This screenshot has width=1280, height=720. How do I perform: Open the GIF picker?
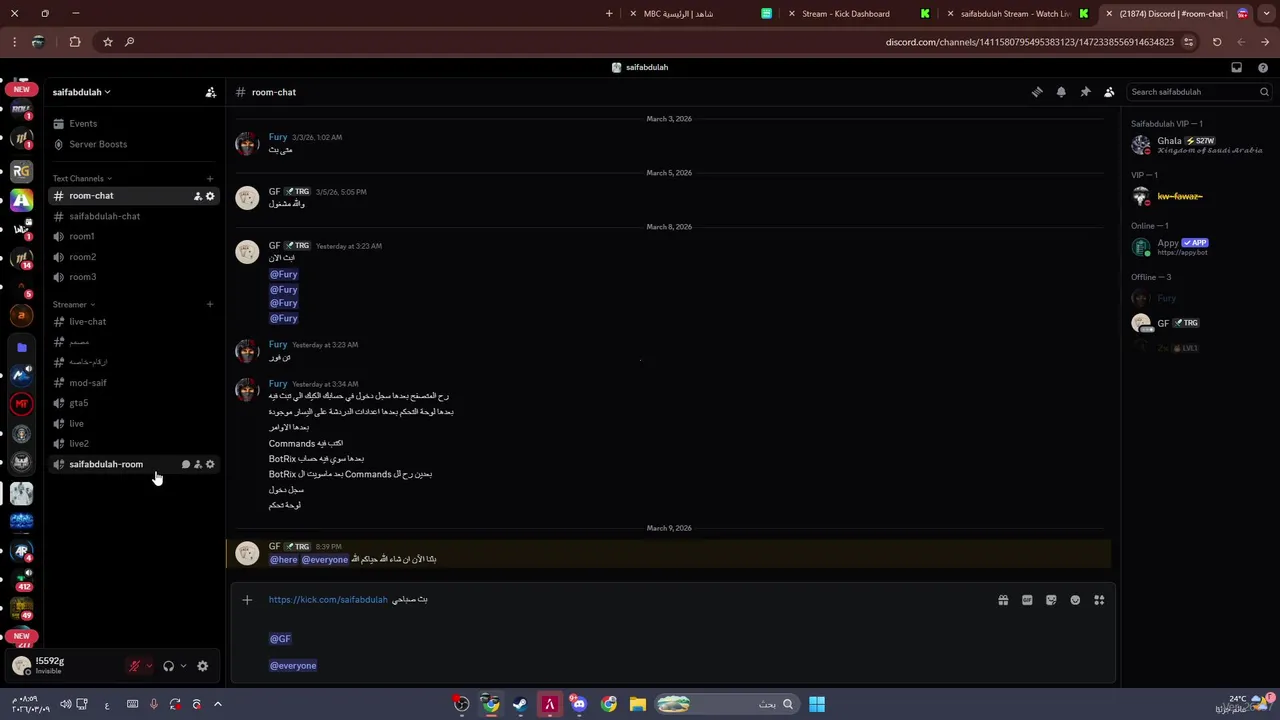[1027, 600]
